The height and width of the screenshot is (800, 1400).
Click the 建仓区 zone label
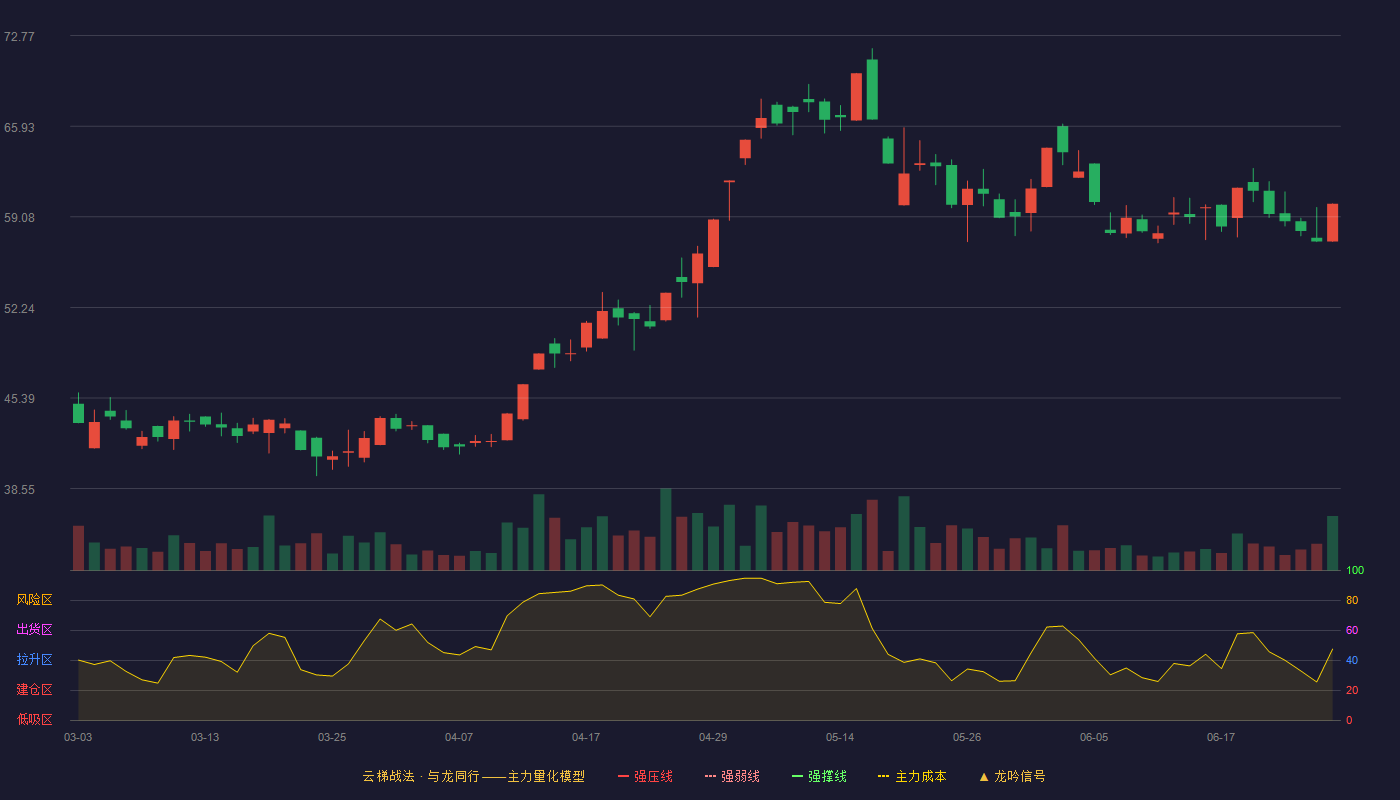[x=34, y=690]
